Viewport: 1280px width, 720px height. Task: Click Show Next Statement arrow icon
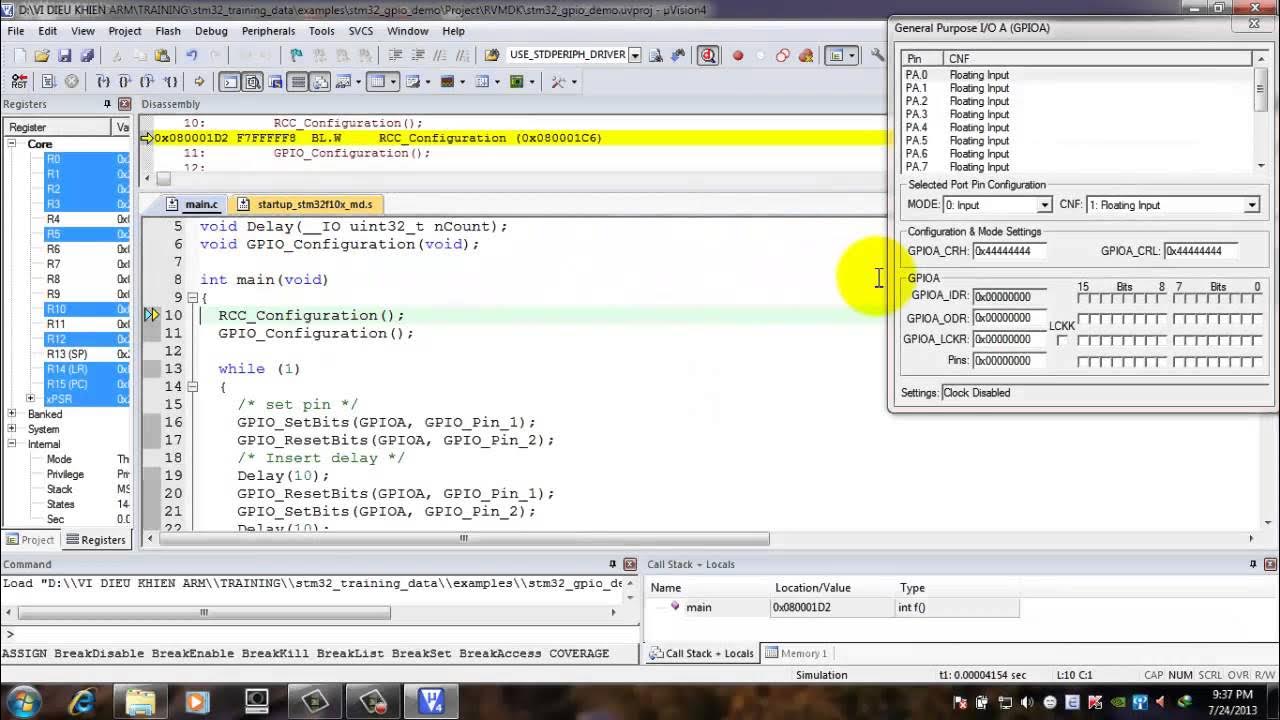[199, 82]
